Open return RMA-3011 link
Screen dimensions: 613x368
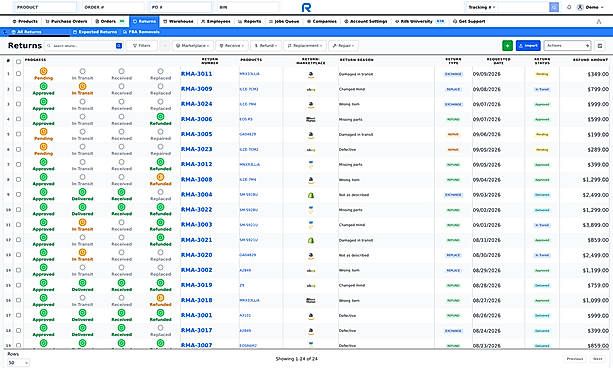click(197, 74)
